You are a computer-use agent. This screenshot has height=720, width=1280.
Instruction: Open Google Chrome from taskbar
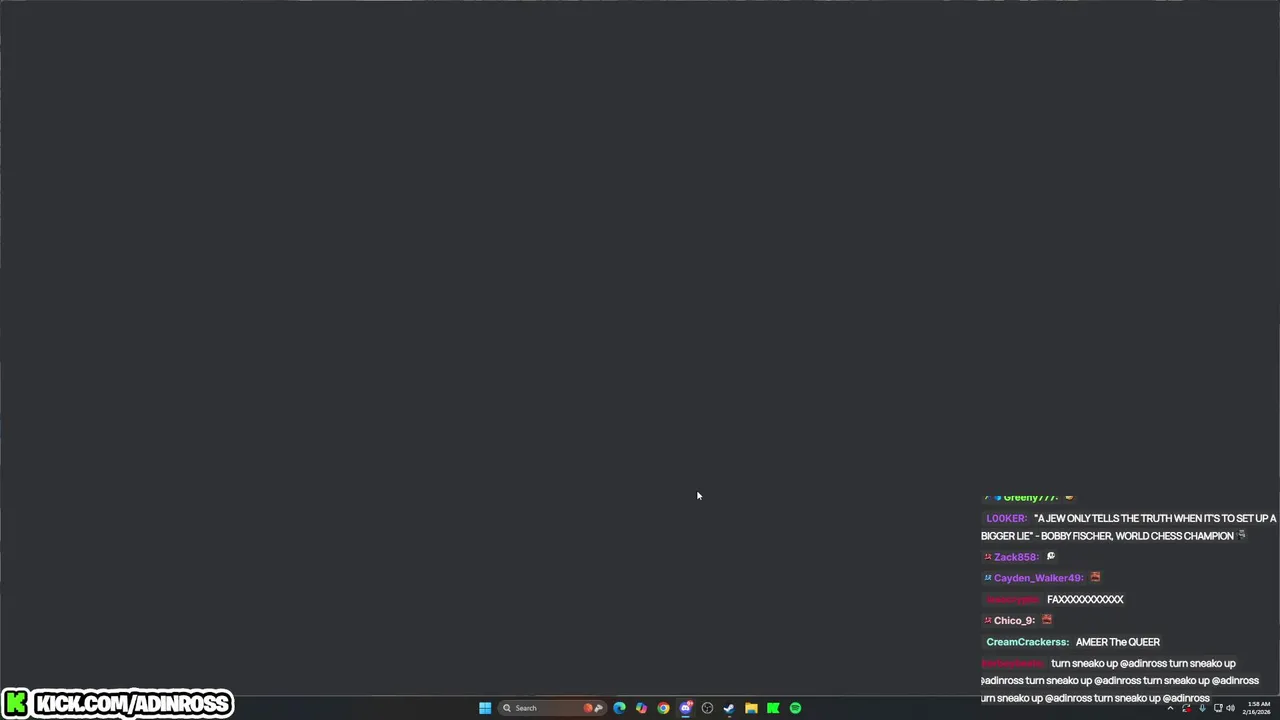click(663, 708)
